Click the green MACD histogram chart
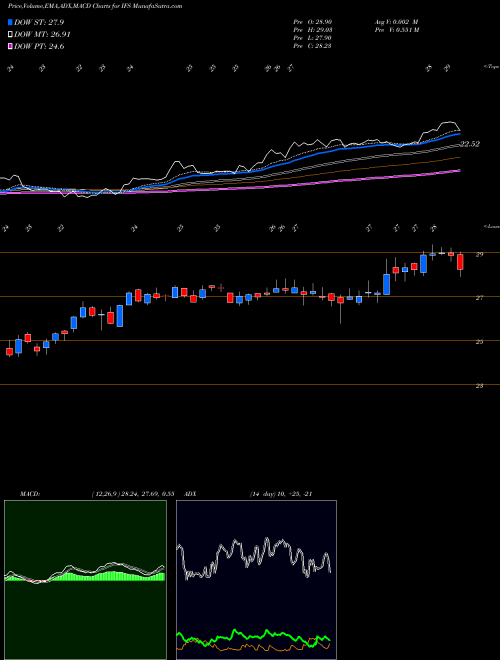 tap(85, 580)
